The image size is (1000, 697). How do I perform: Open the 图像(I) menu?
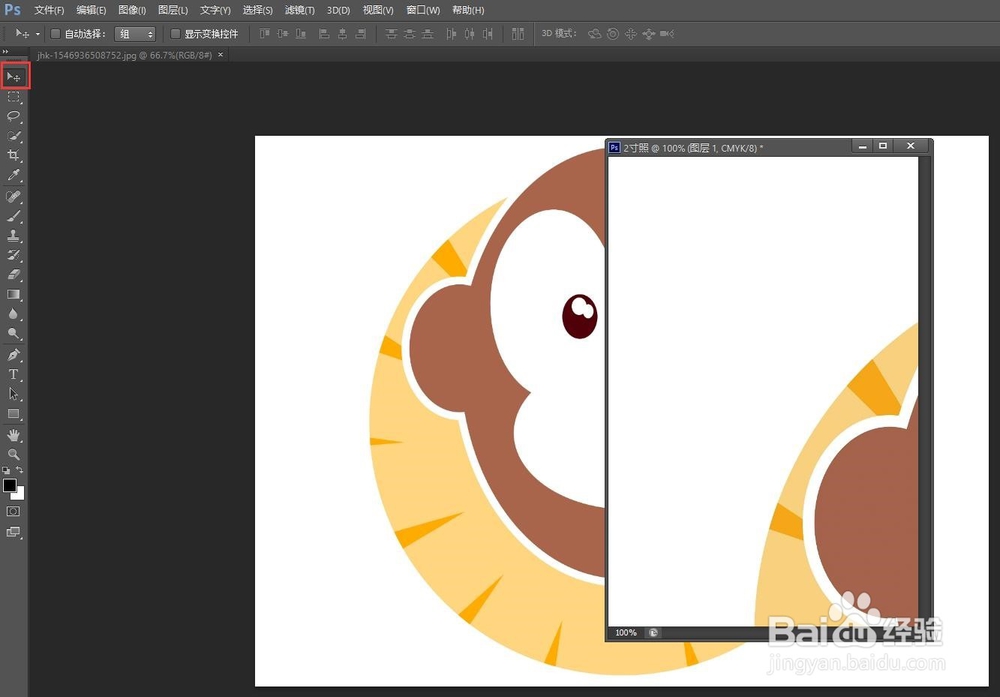point(132,10)
